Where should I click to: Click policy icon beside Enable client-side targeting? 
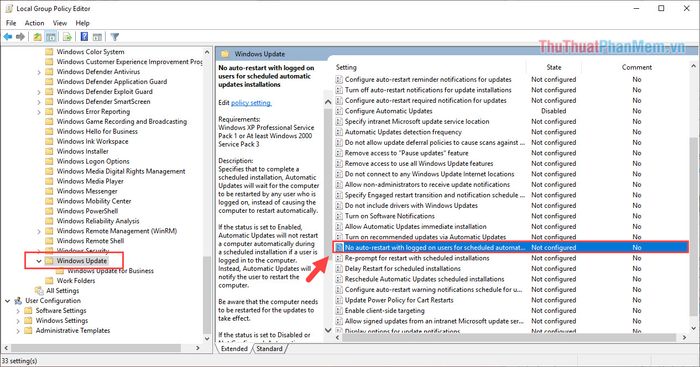[x=339, y=311]
